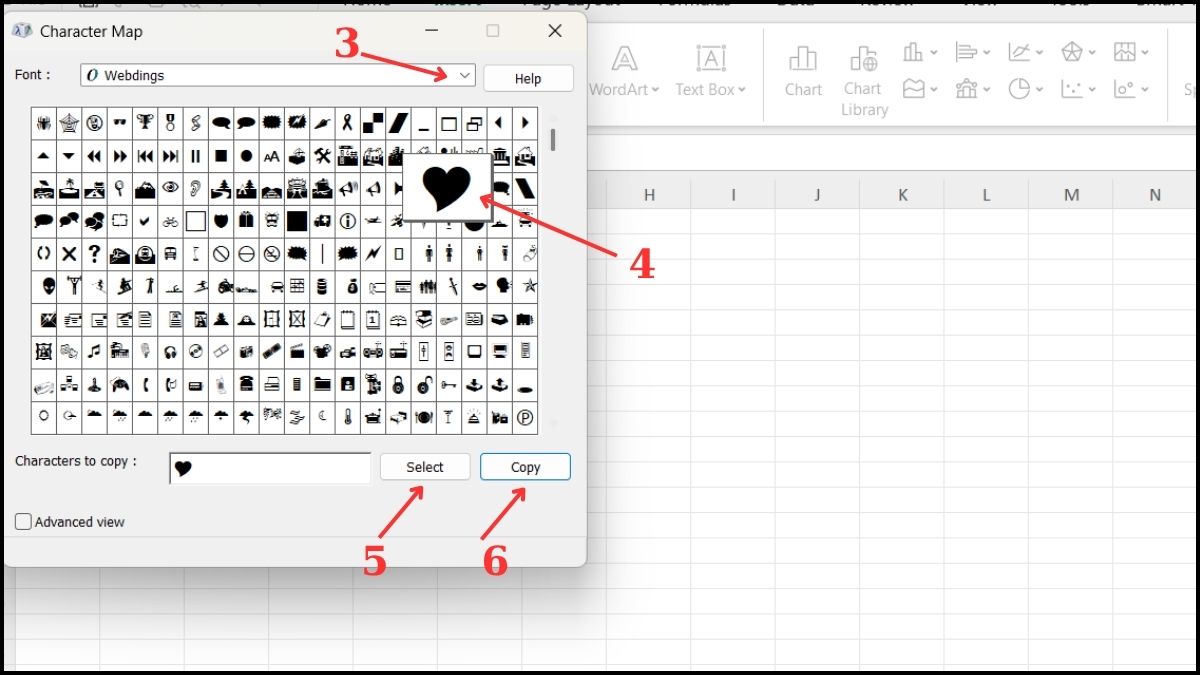Select the information circle symbol

click(x=347, y=221)
